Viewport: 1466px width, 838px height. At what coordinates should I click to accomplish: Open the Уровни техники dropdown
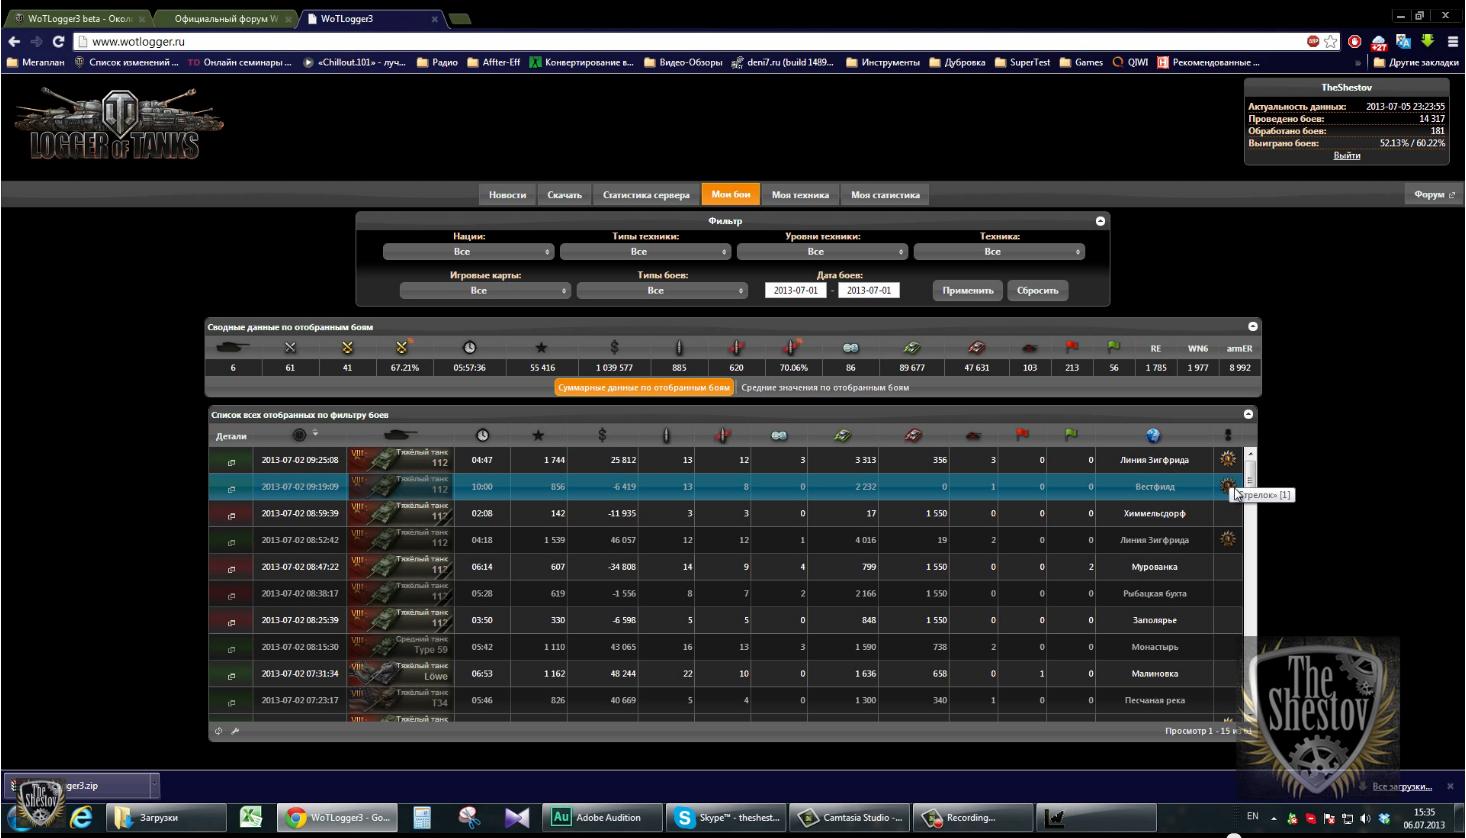pos(823,252)
